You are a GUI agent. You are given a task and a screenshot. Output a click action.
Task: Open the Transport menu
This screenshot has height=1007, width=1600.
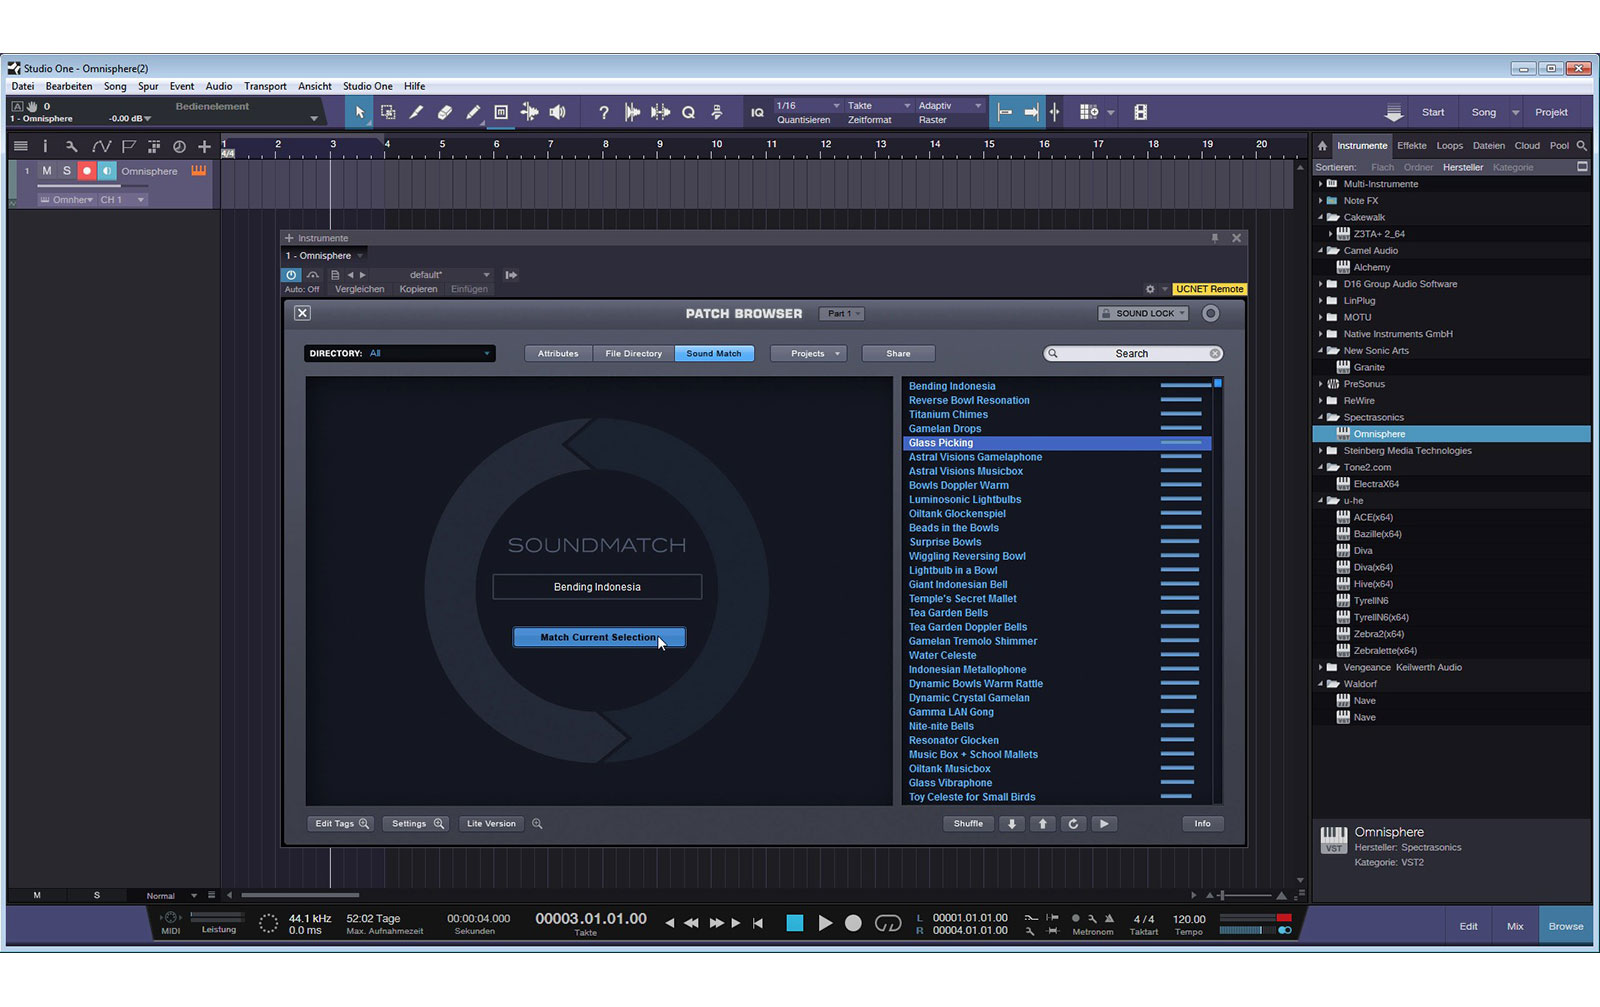point(265,86)
